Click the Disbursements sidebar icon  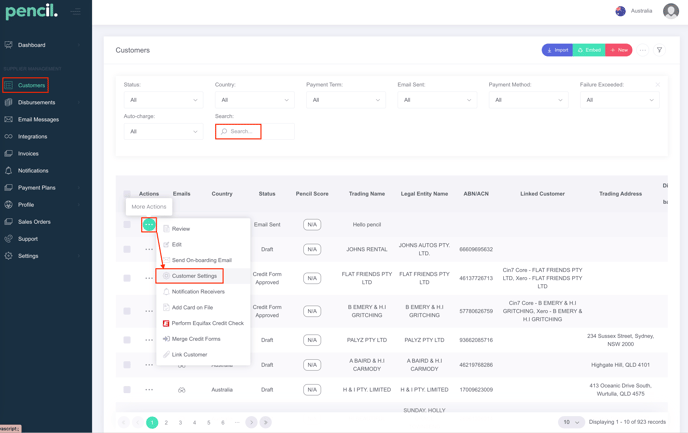[x=9, y=102]
